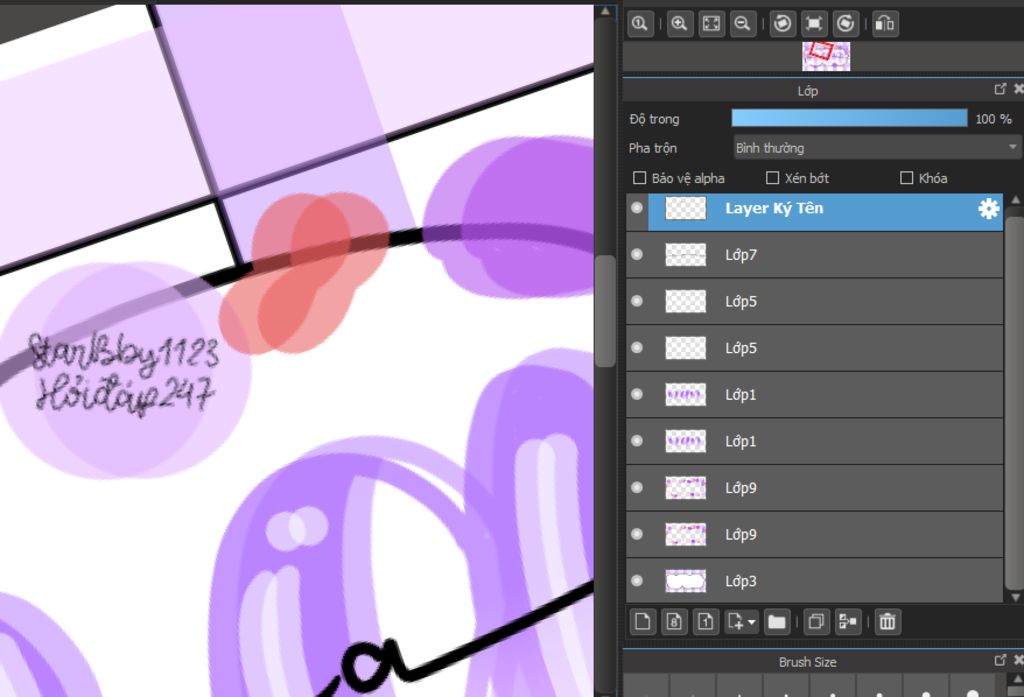Open layer settings gear for Layer Ký Tên
This screenshot has width=1024, height=697.
click(x=988, y=208)
